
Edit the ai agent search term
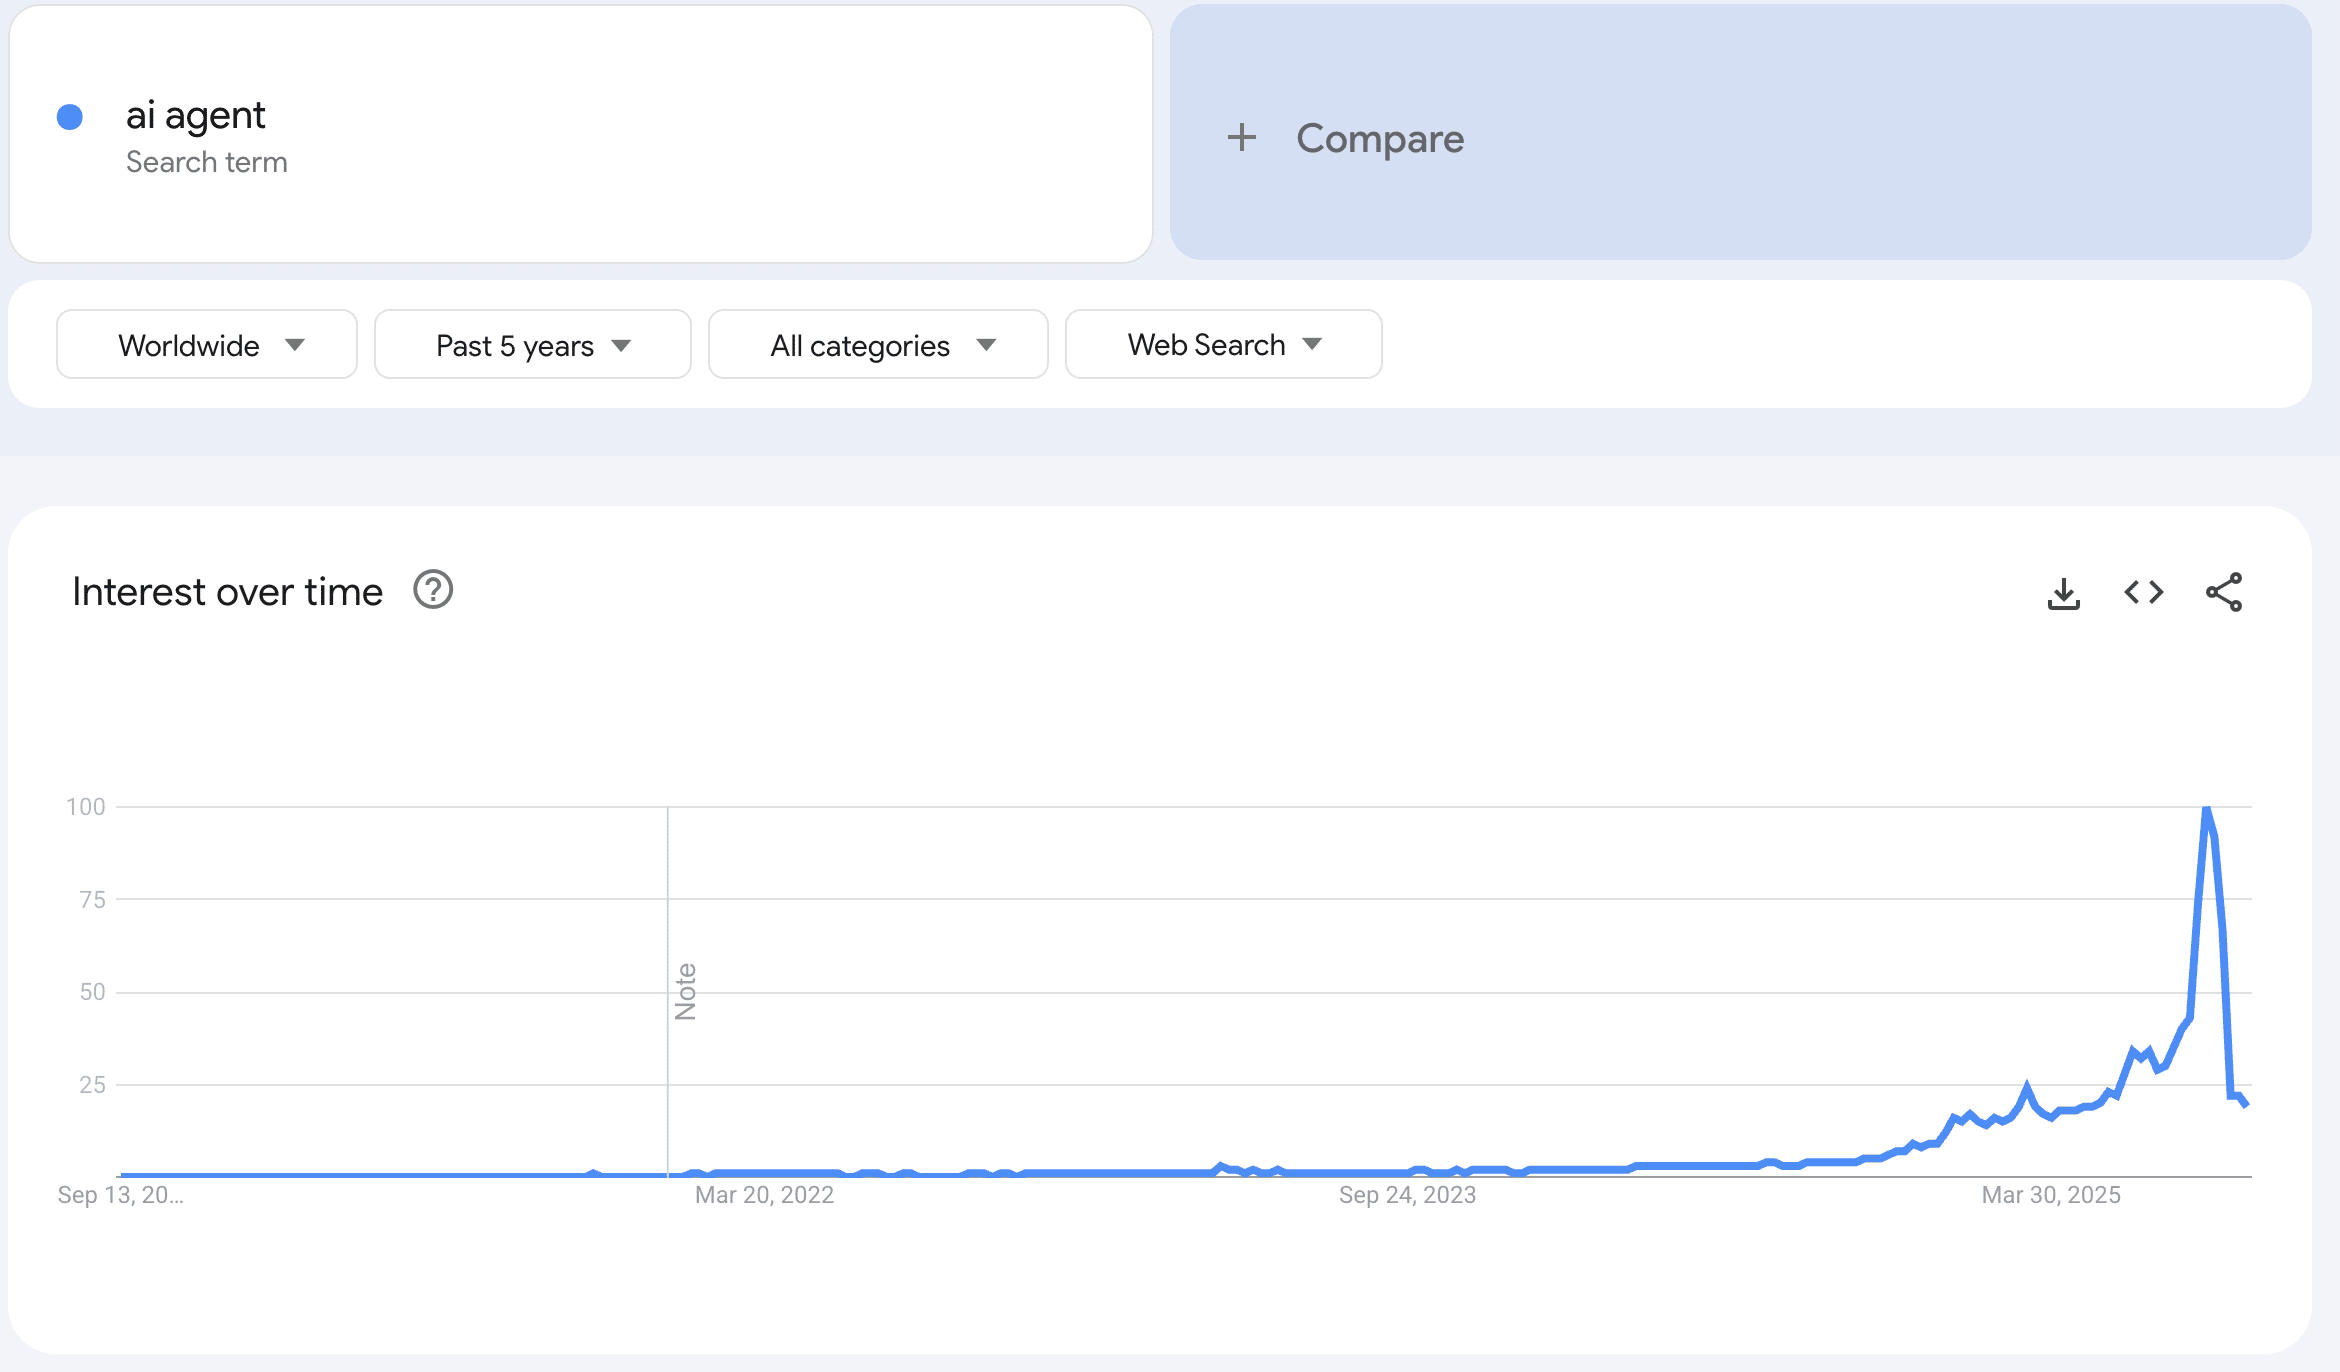click(195, 115)
